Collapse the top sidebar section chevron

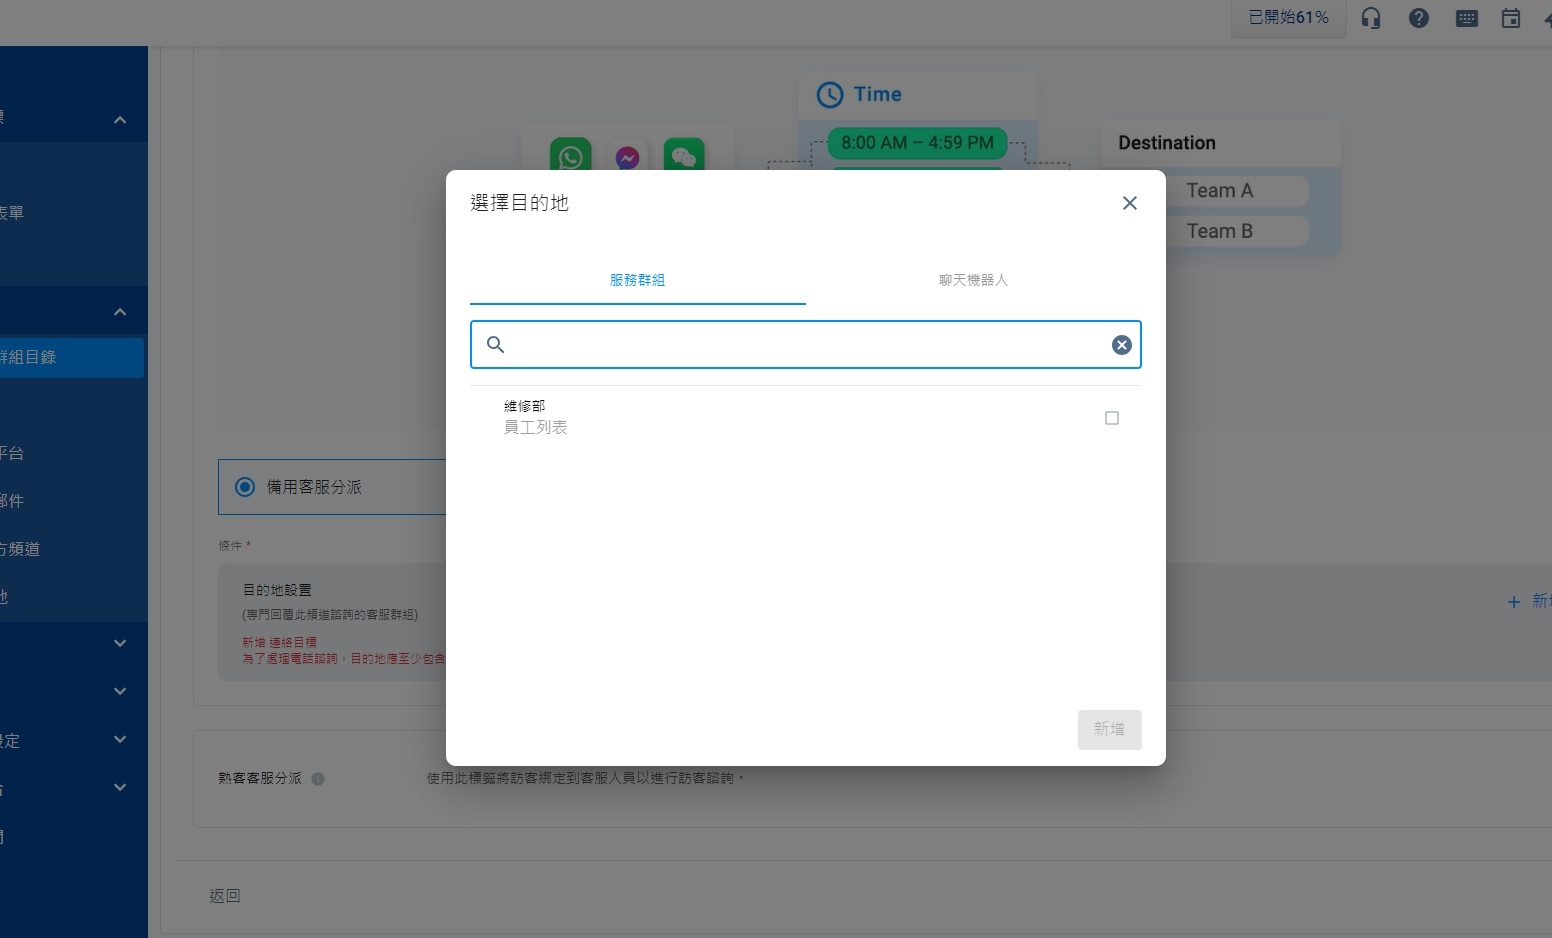click(x=120, y=120)
